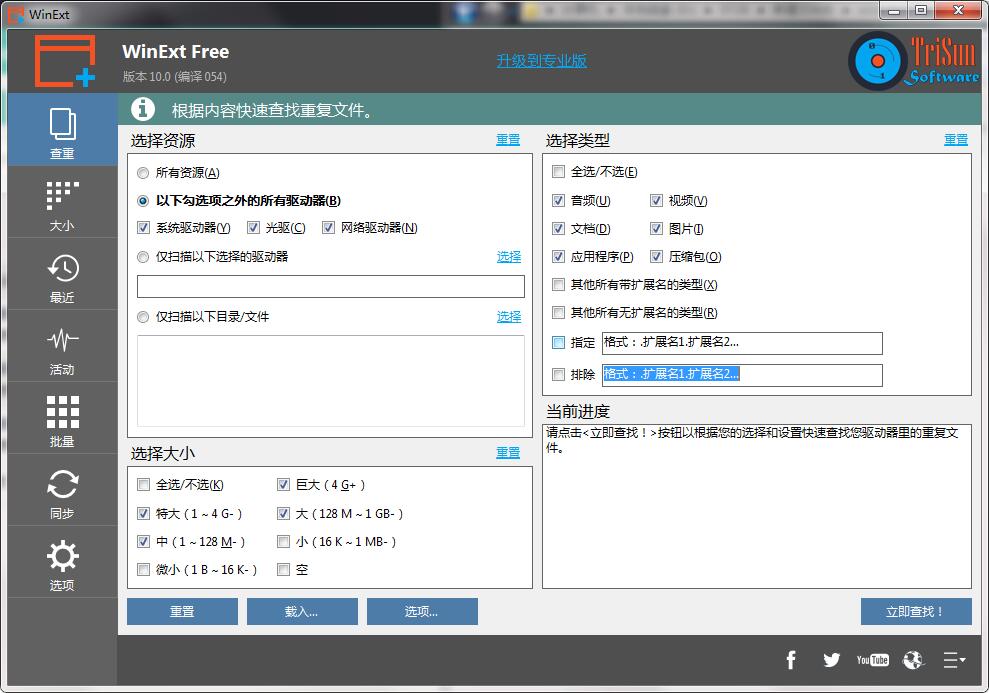The image size is (989, 693).
Task: Open the 升级到专业版 upgrade link
Action: point(541,60)
